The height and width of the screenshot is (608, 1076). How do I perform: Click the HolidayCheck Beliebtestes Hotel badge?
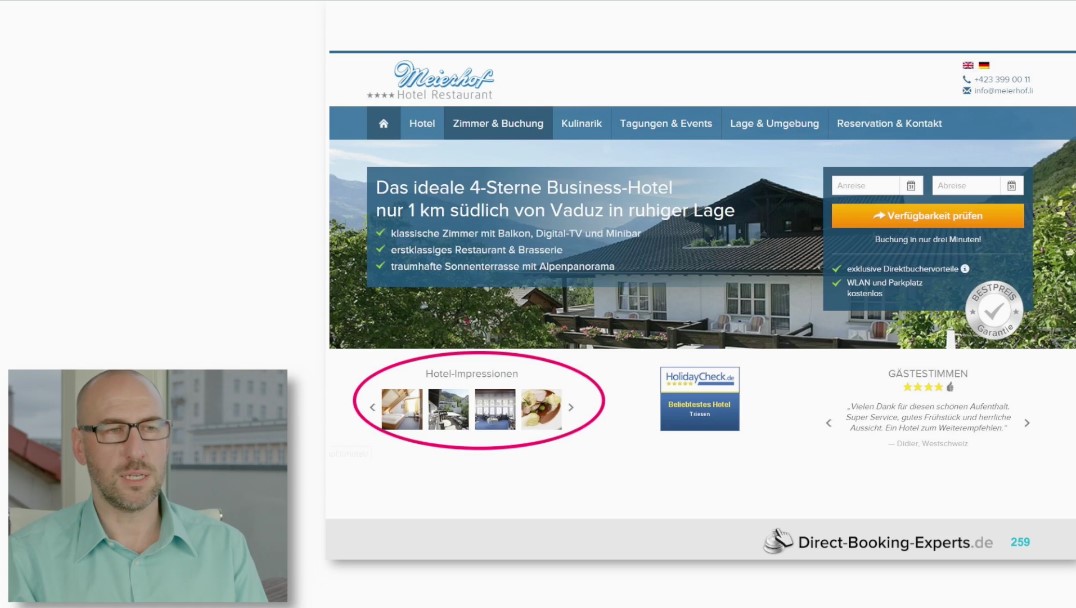point(699,399)
